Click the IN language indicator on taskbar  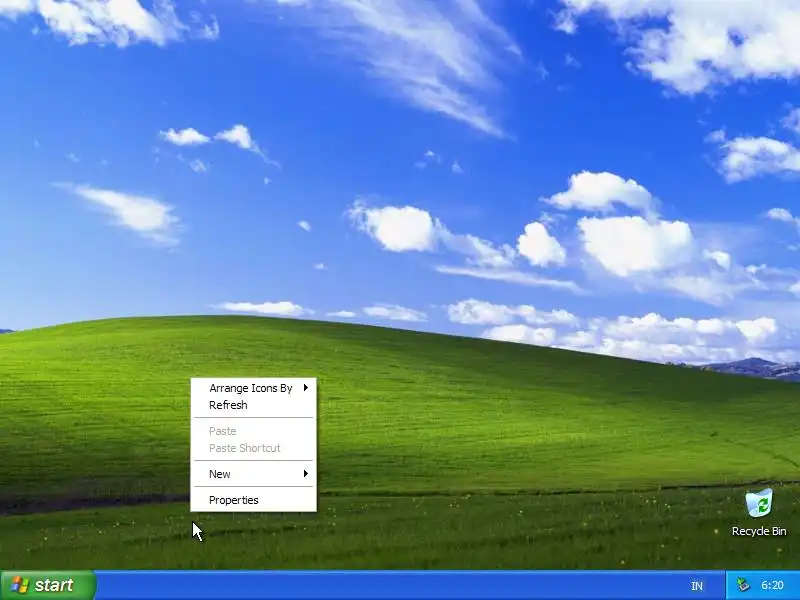[x=697, y=586]
